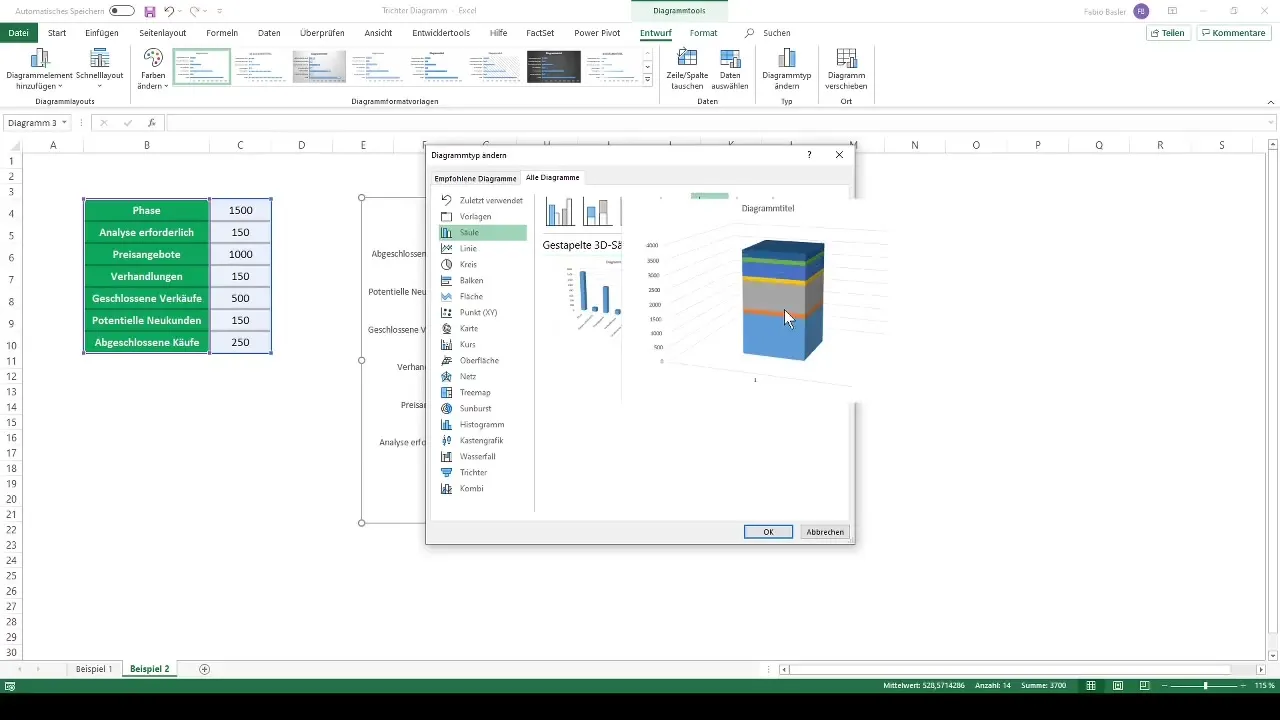
Task: Switch to the Formeln ribbon tab
Action: click(x=222, y=33)
